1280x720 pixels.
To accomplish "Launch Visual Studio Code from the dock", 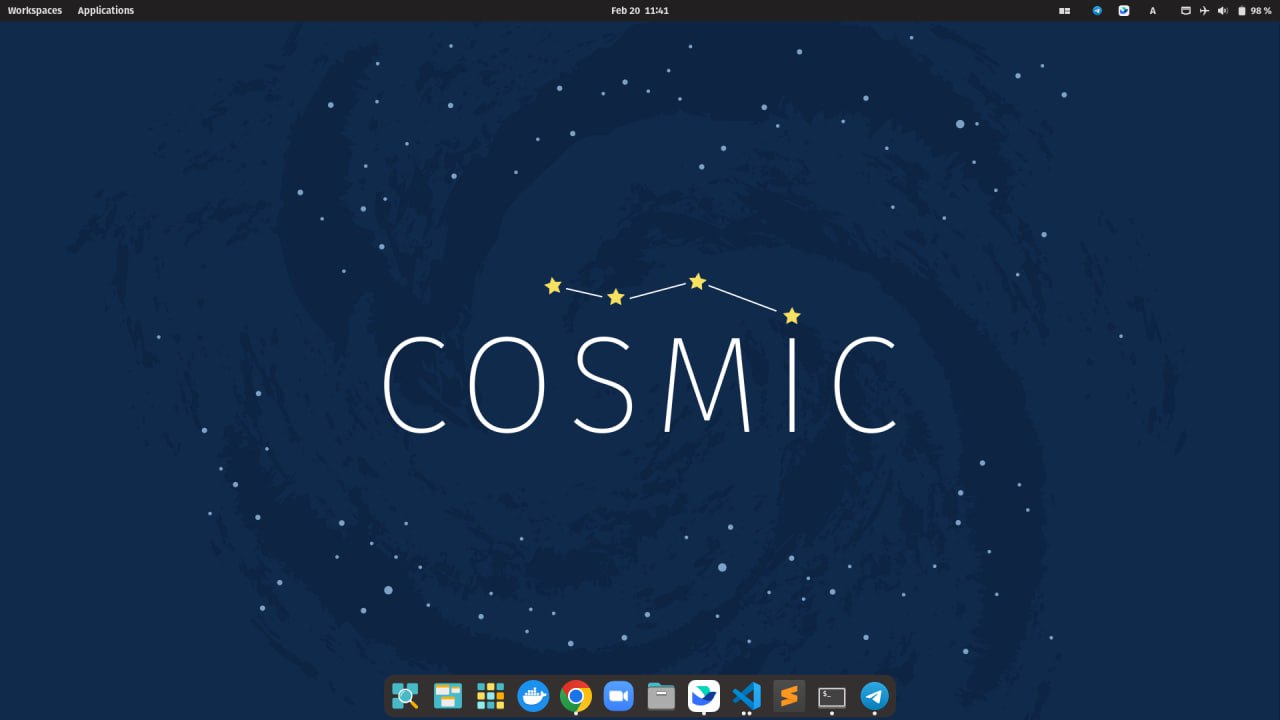I will (x=747, y=696).
